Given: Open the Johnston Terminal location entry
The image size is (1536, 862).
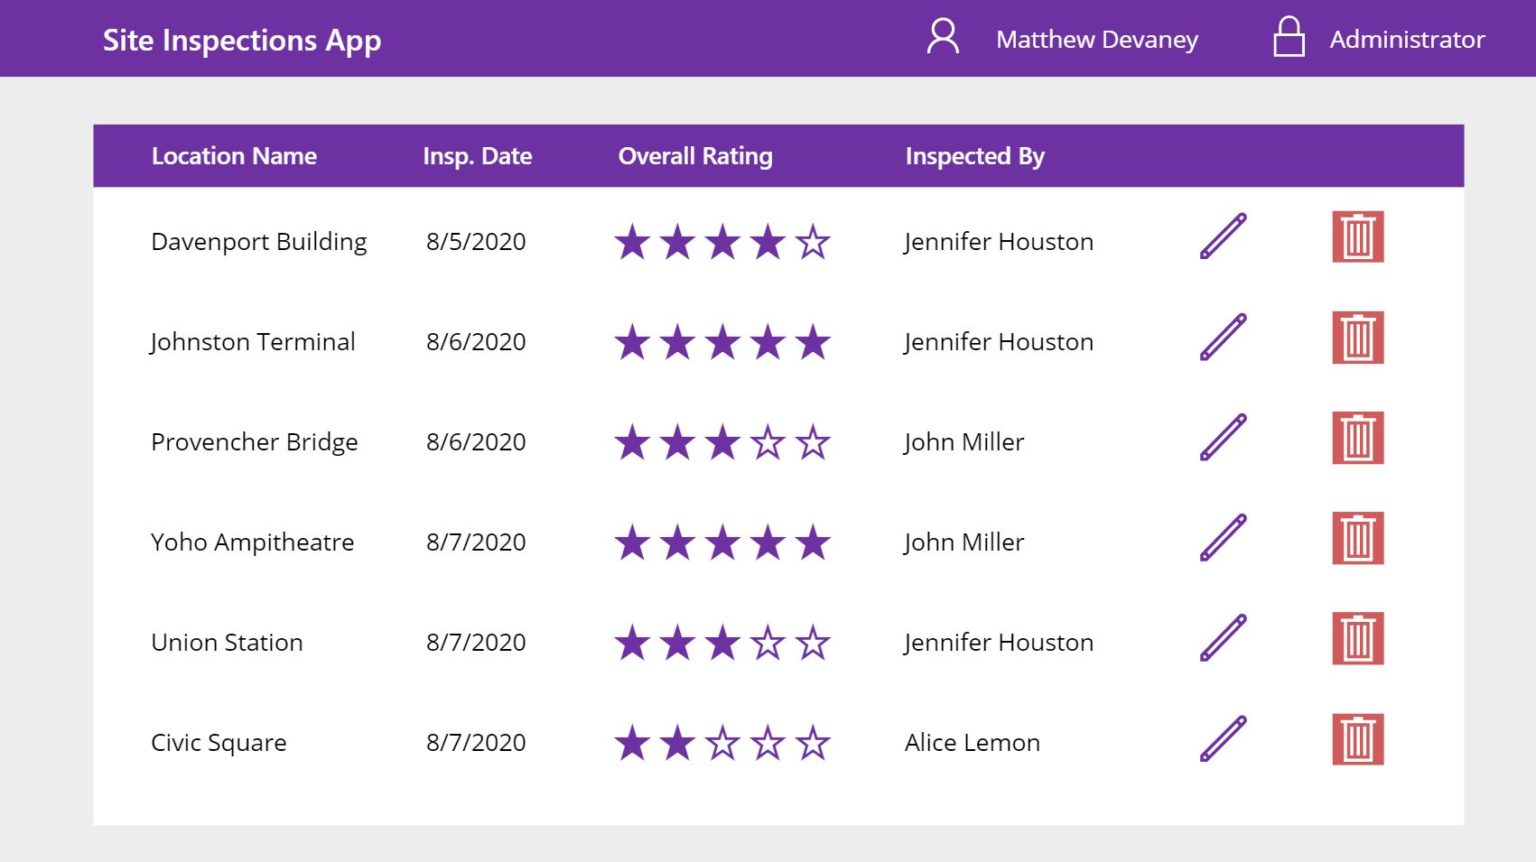Looking at the screenshot, I should point(253,341).
